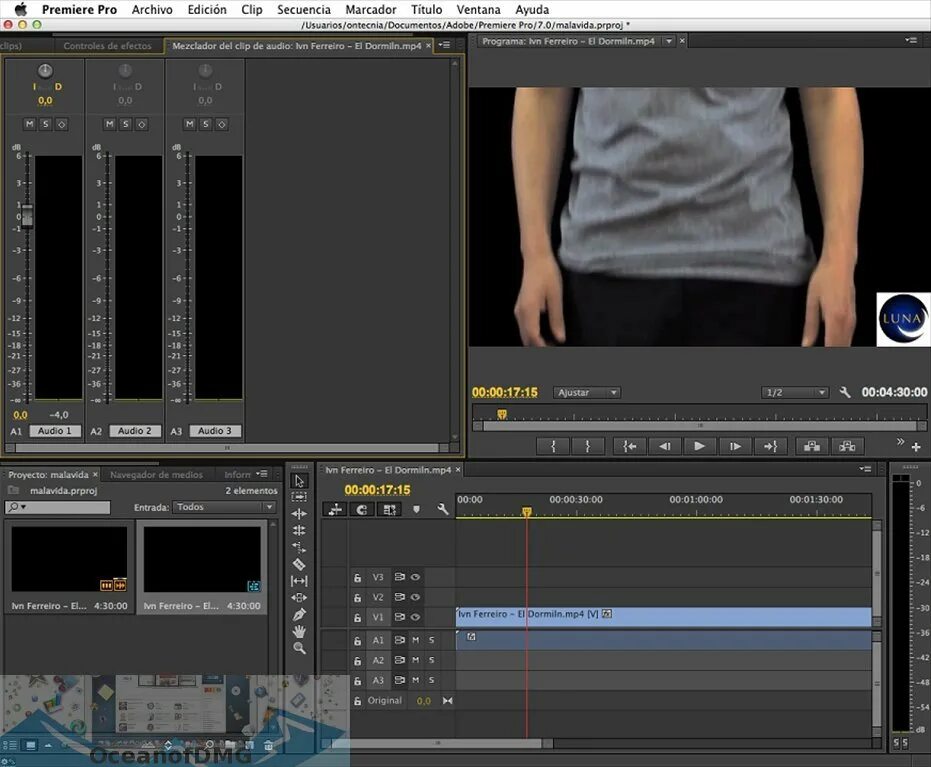Open the timeline panel menu
This screenshot has width=931, height=767.
click(x=865, y=469)
